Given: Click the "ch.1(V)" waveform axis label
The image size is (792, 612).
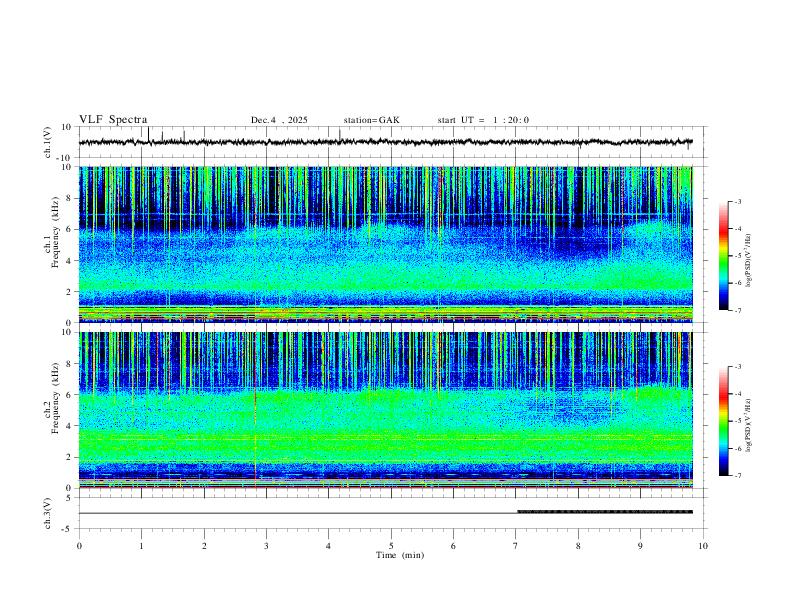Looking at the screenshot, I should pyautogui.click(x=48, y=142).
